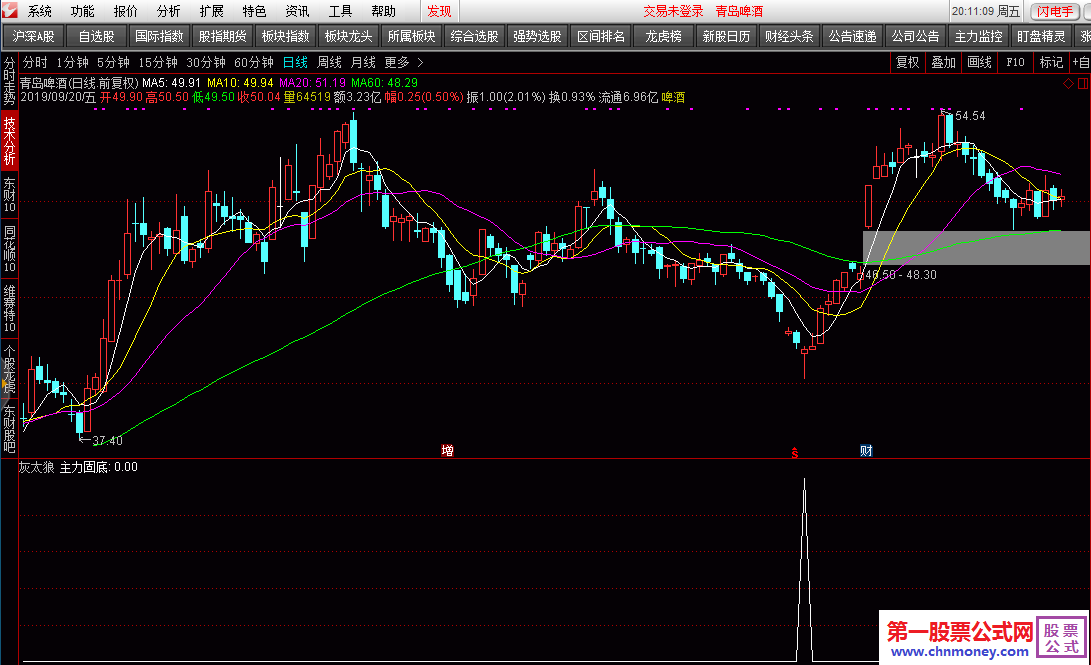Click the 龙虎榜 toolbar button
The height and width of the screenshot is (665, 1091).
(x=663, y=36)
